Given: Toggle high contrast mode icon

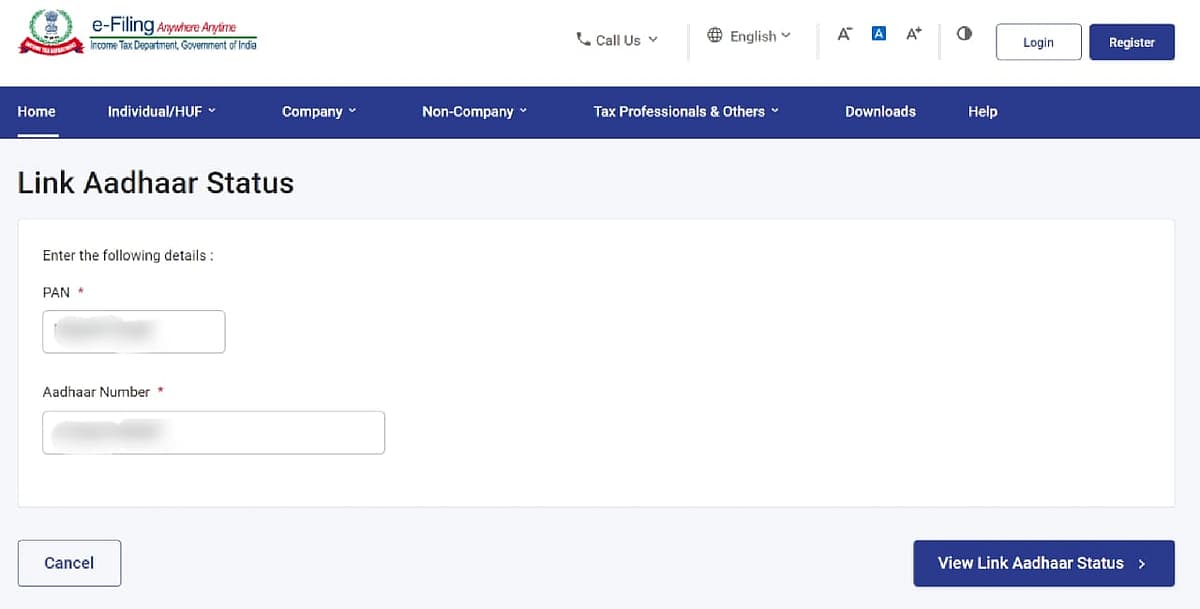Looking at the screenshot, I should point(964,34).
